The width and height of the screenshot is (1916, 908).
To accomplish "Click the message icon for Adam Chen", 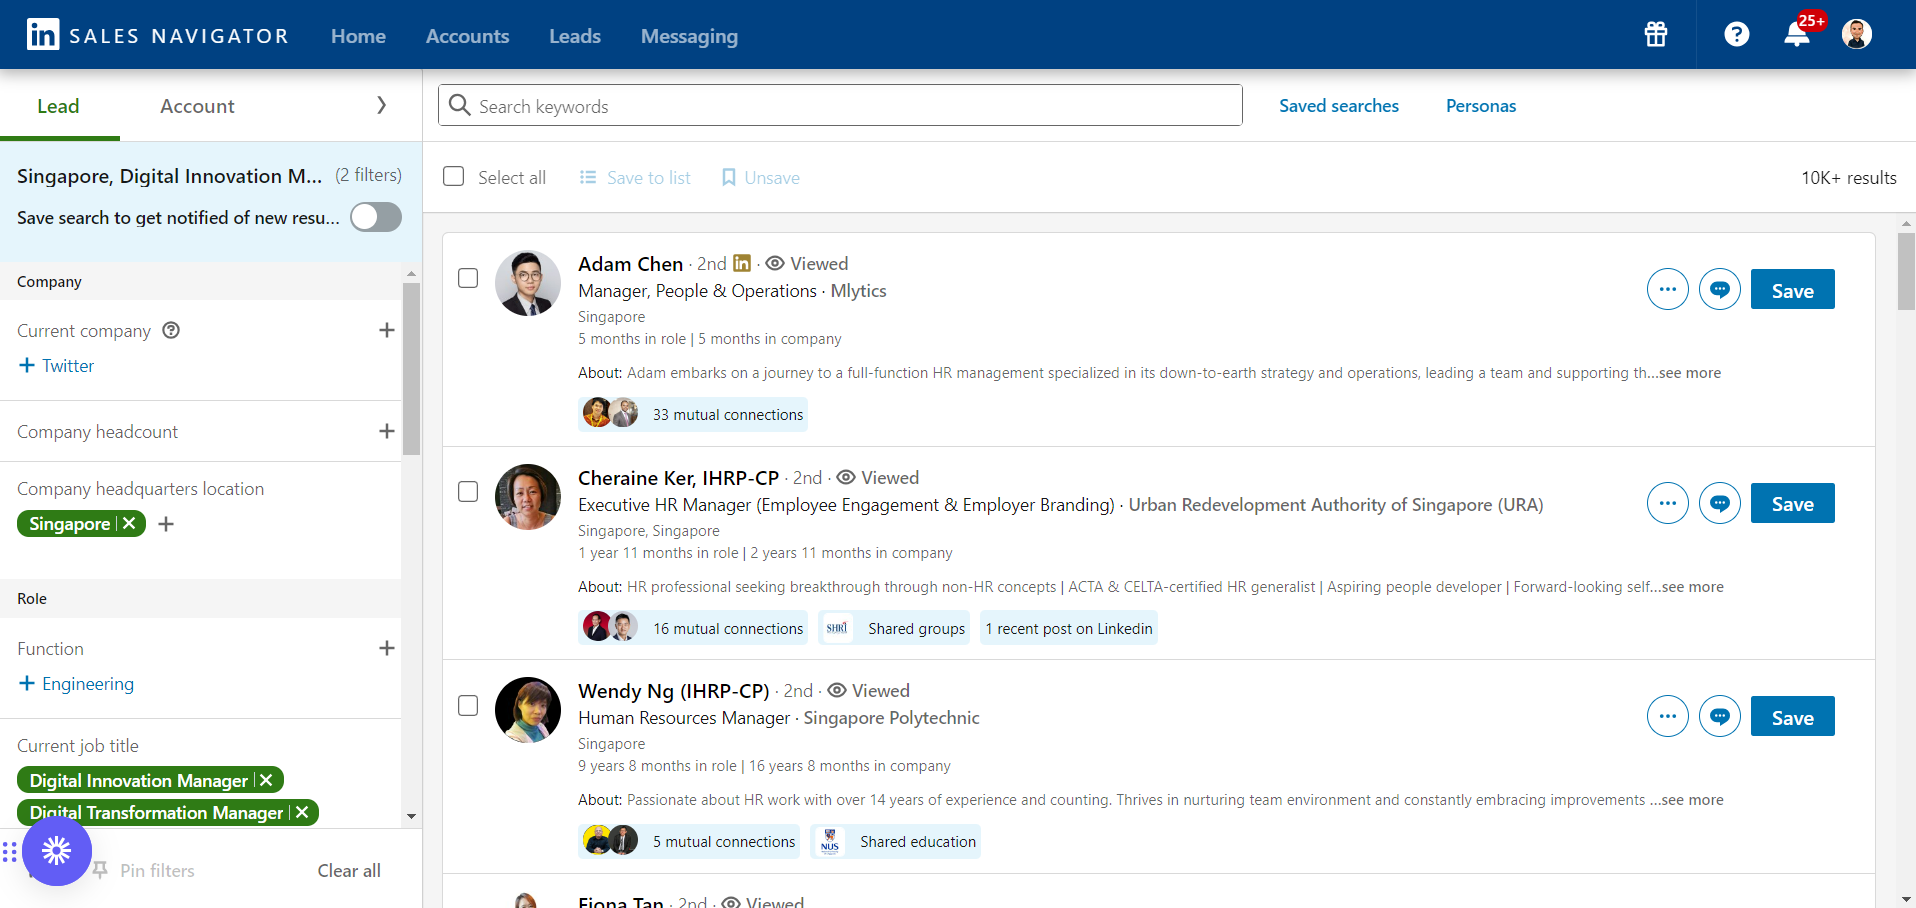I will click(1720, 290).
